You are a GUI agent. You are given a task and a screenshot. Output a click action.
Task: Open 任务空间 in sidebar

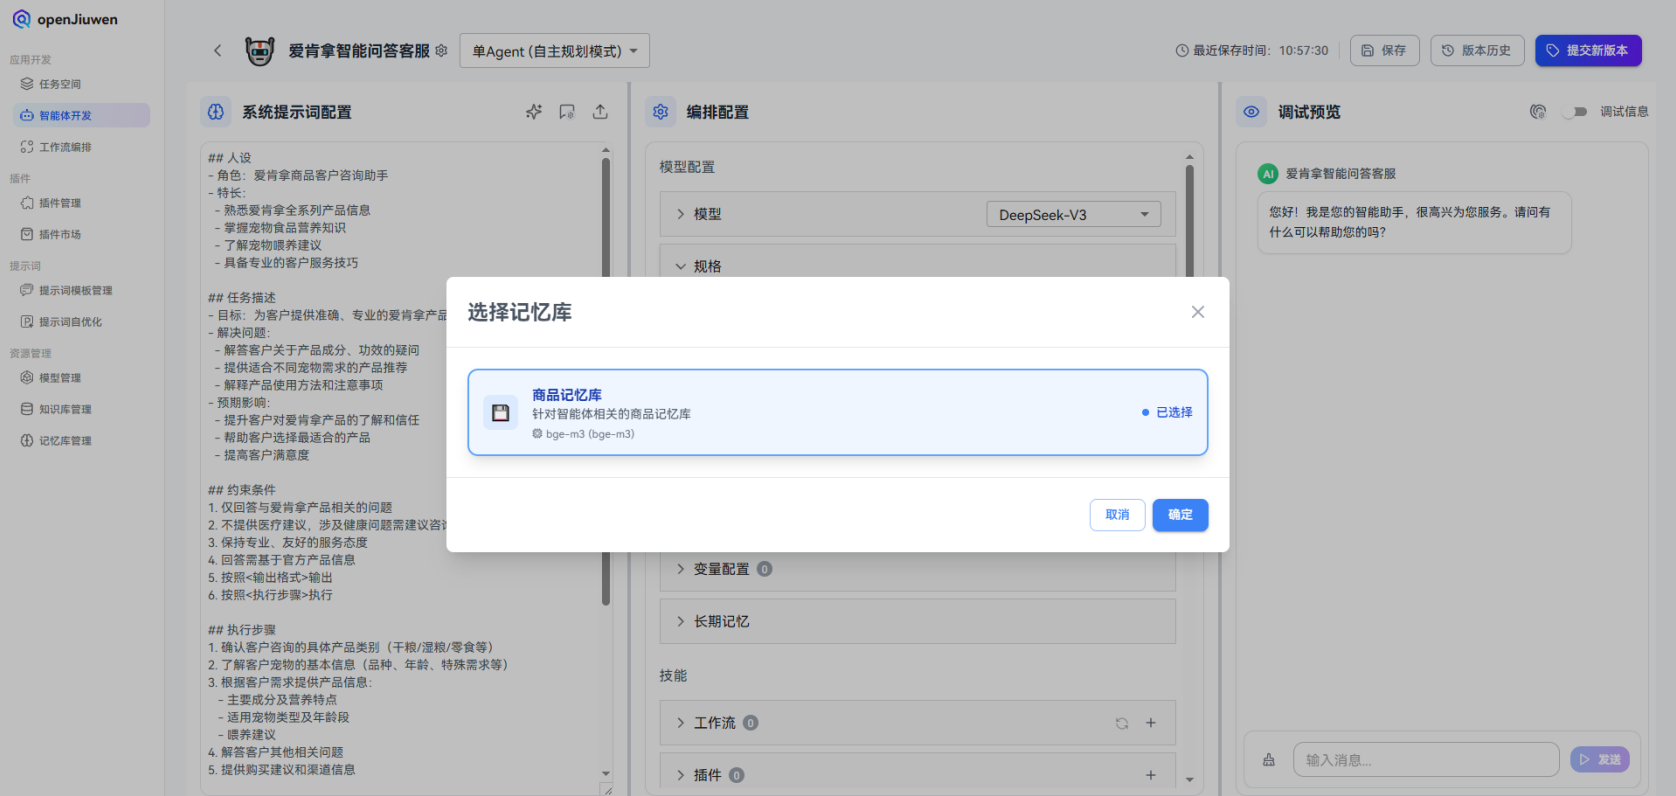(x=82, y=84)
